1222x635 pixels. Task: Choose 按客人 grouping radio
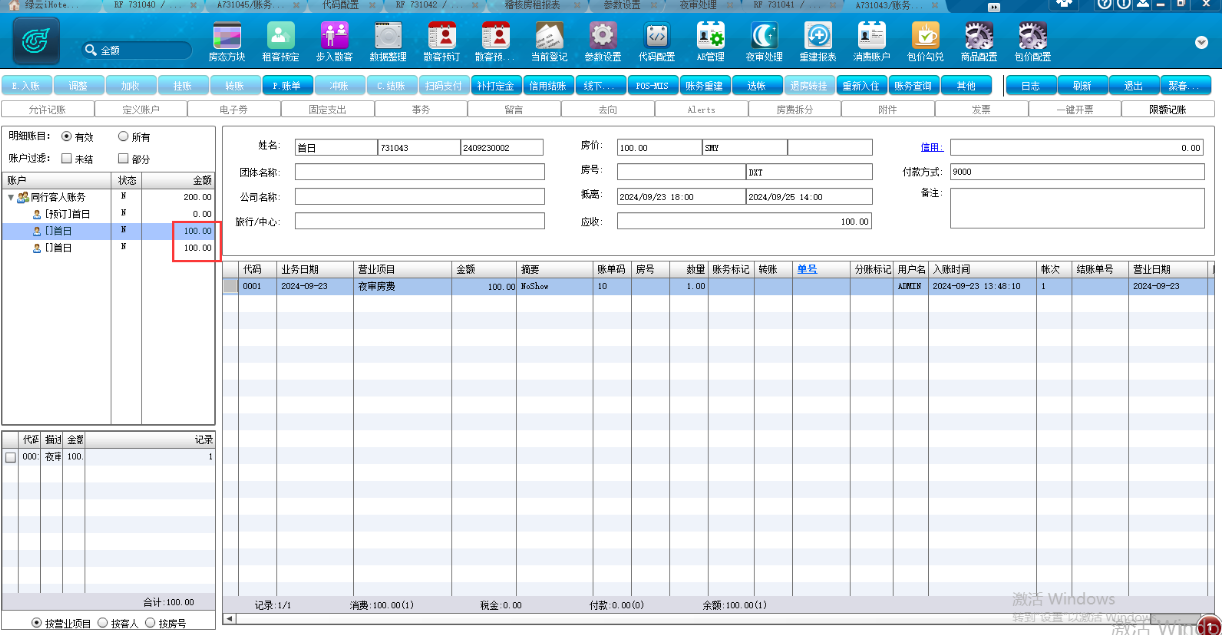pos(102,623)
